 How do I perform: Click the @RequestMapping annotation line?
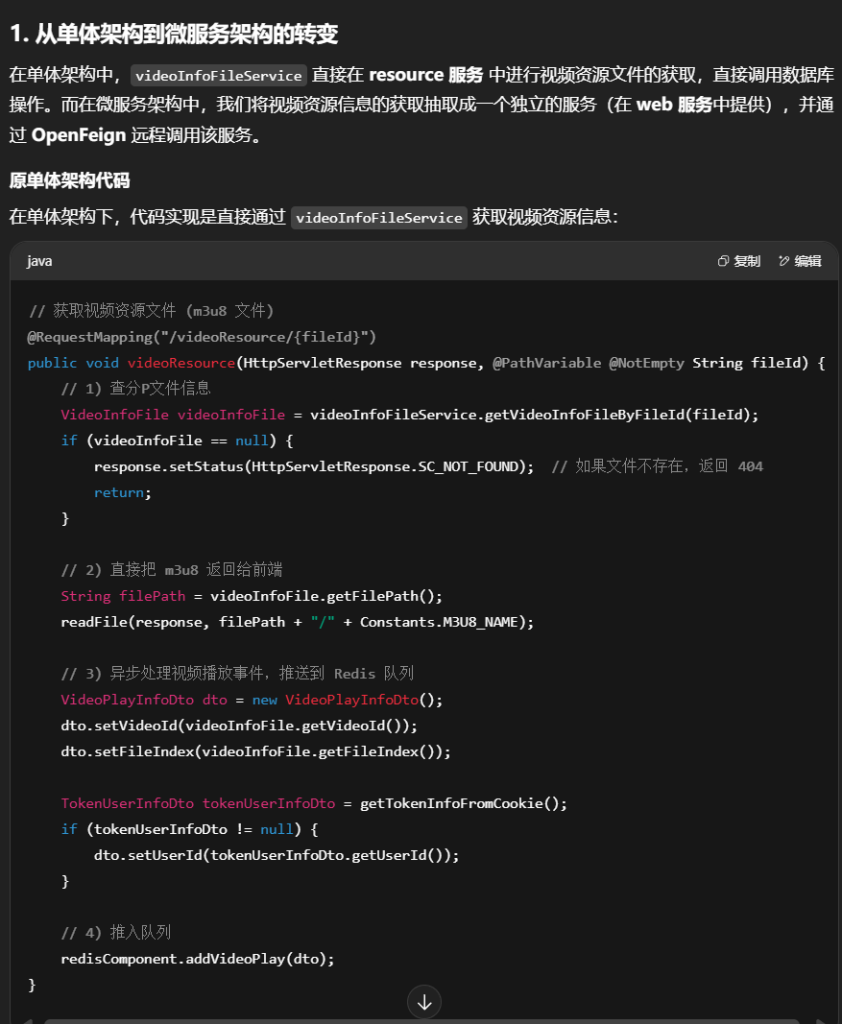pos(202,336)
